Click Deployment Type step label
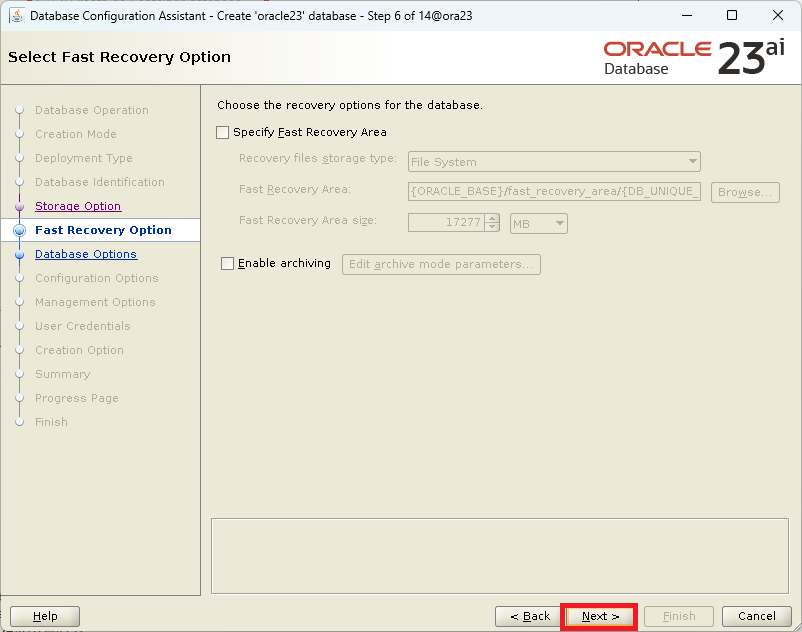Image resolution: width=802 pixels, height=632 pixels. tap(84, 158)
